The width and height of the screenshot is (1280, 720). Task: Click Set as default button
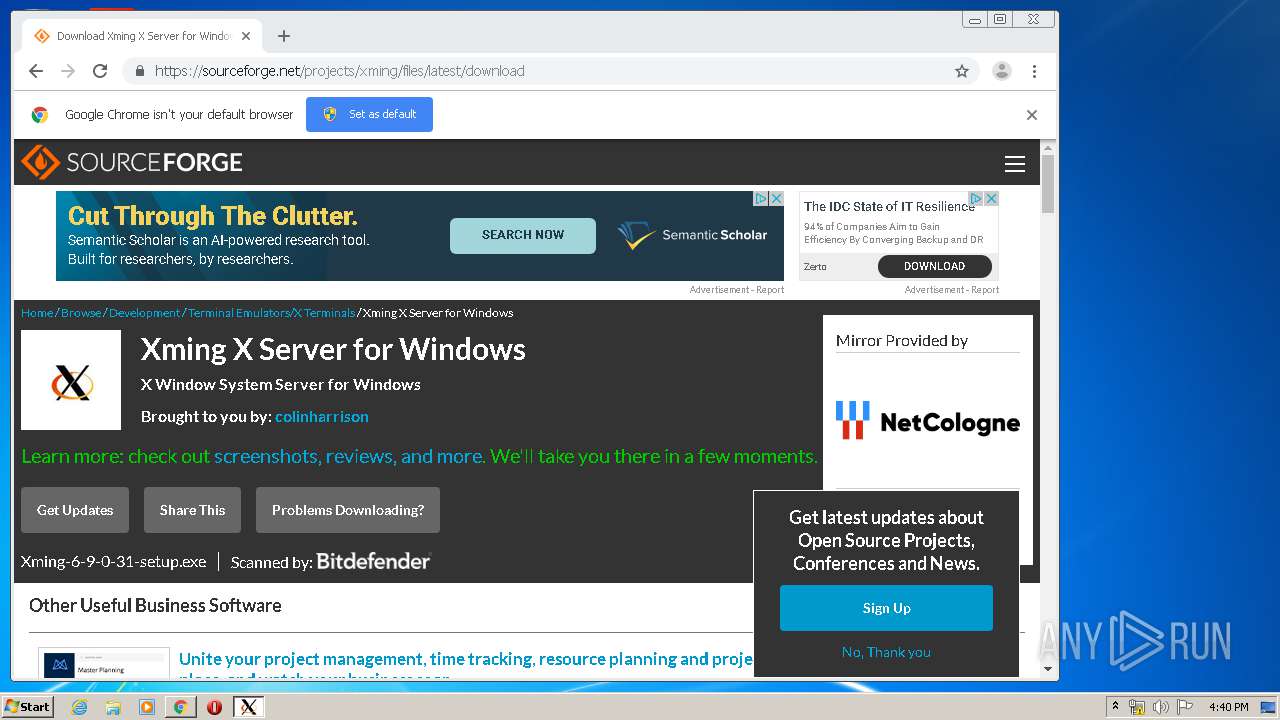click(369, 114)
